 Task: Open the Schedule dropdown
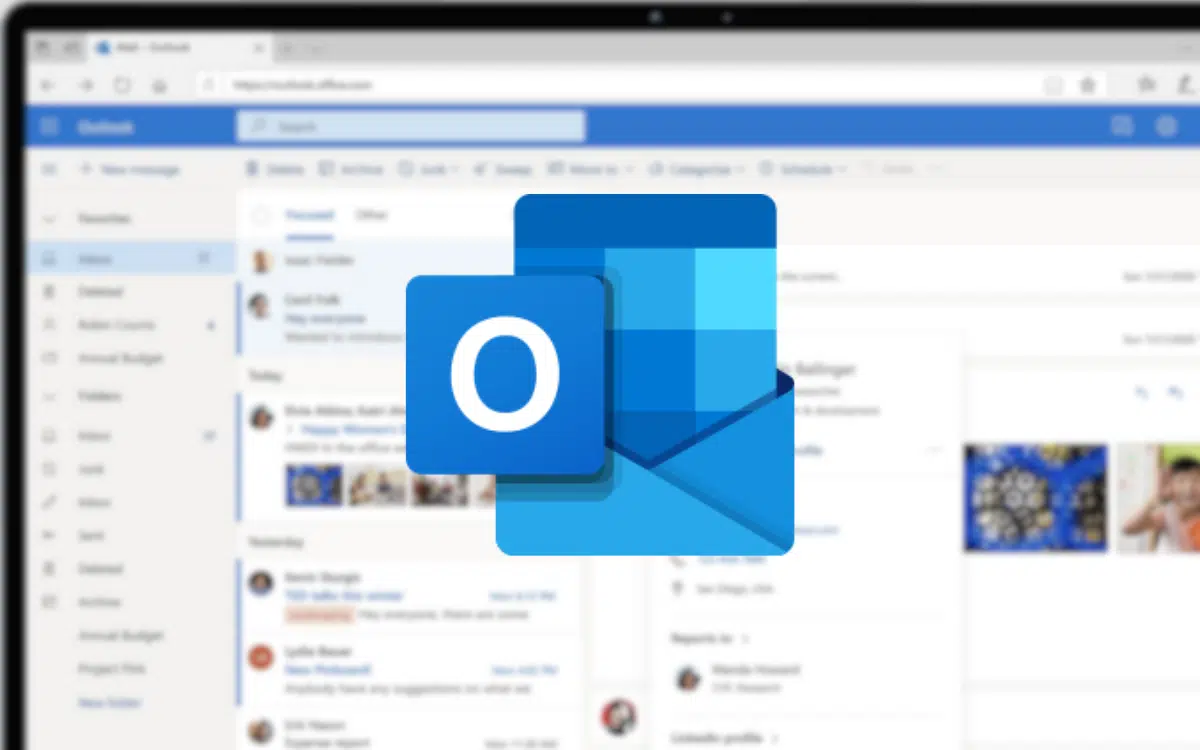[x=803, y=170]
